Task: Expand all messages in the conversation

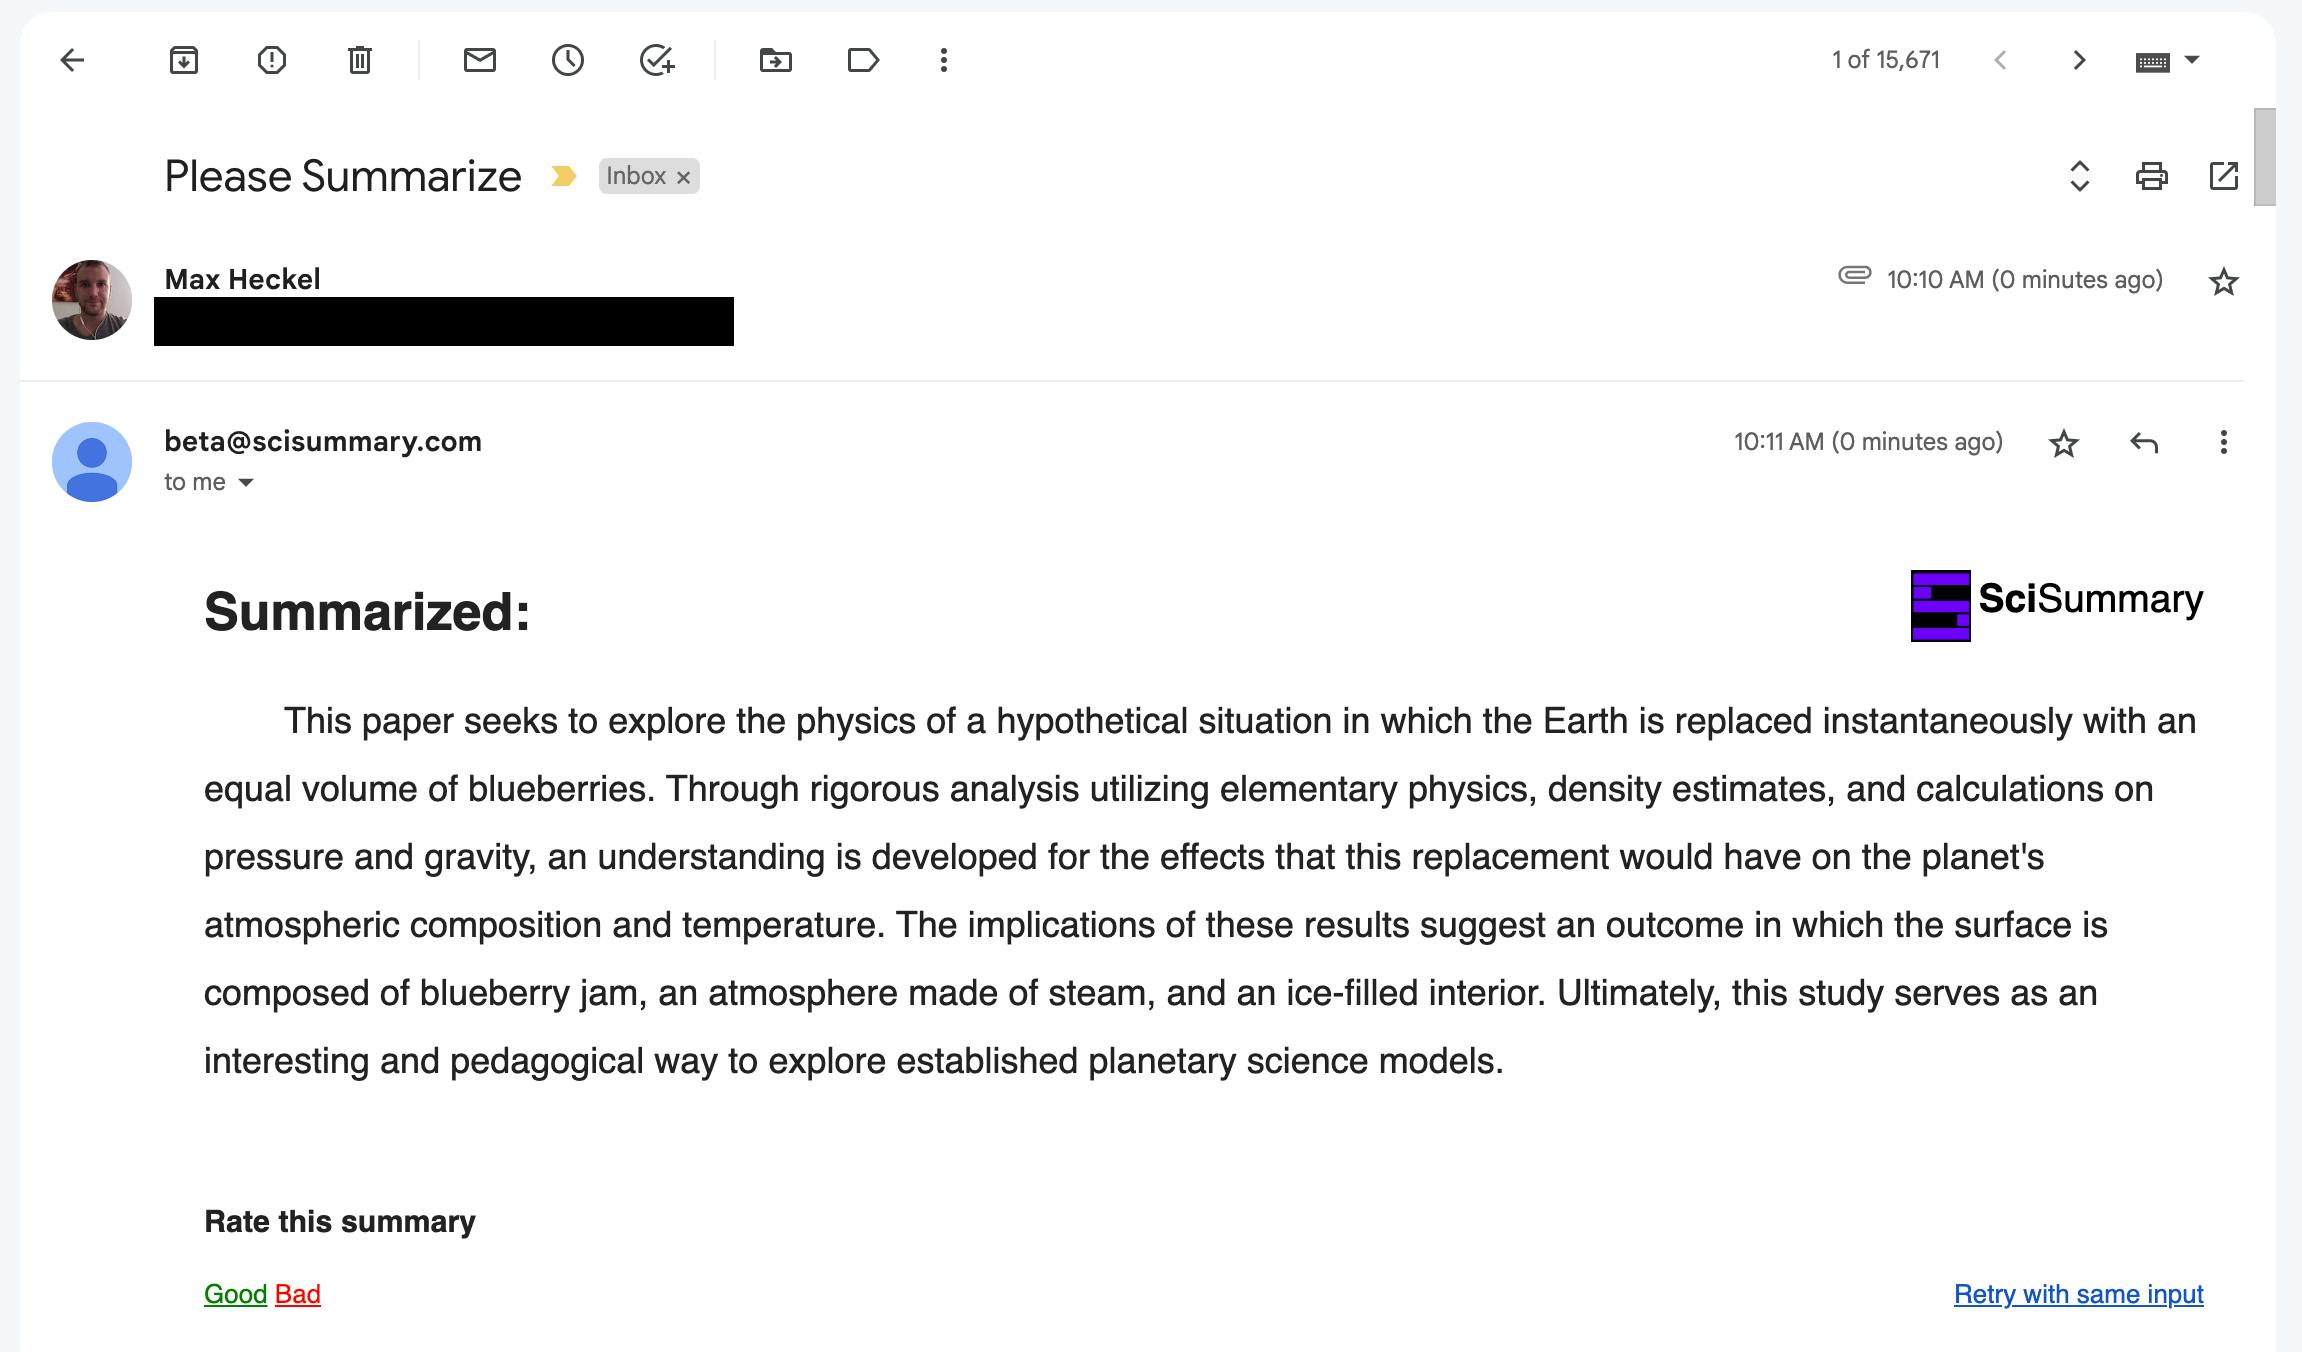Action: pos(2080,176)
